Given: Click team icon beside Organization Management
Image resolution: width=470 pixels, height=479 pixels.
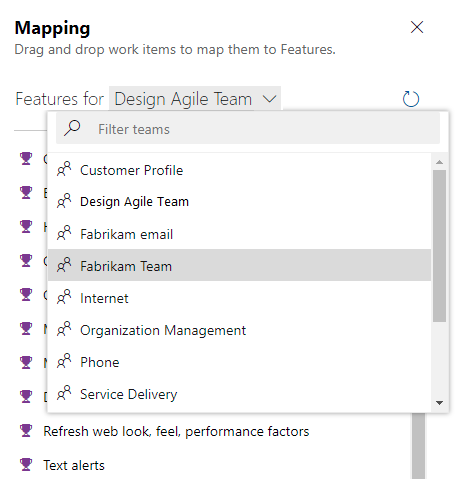Looking at the screenshot, I should 64,329.
